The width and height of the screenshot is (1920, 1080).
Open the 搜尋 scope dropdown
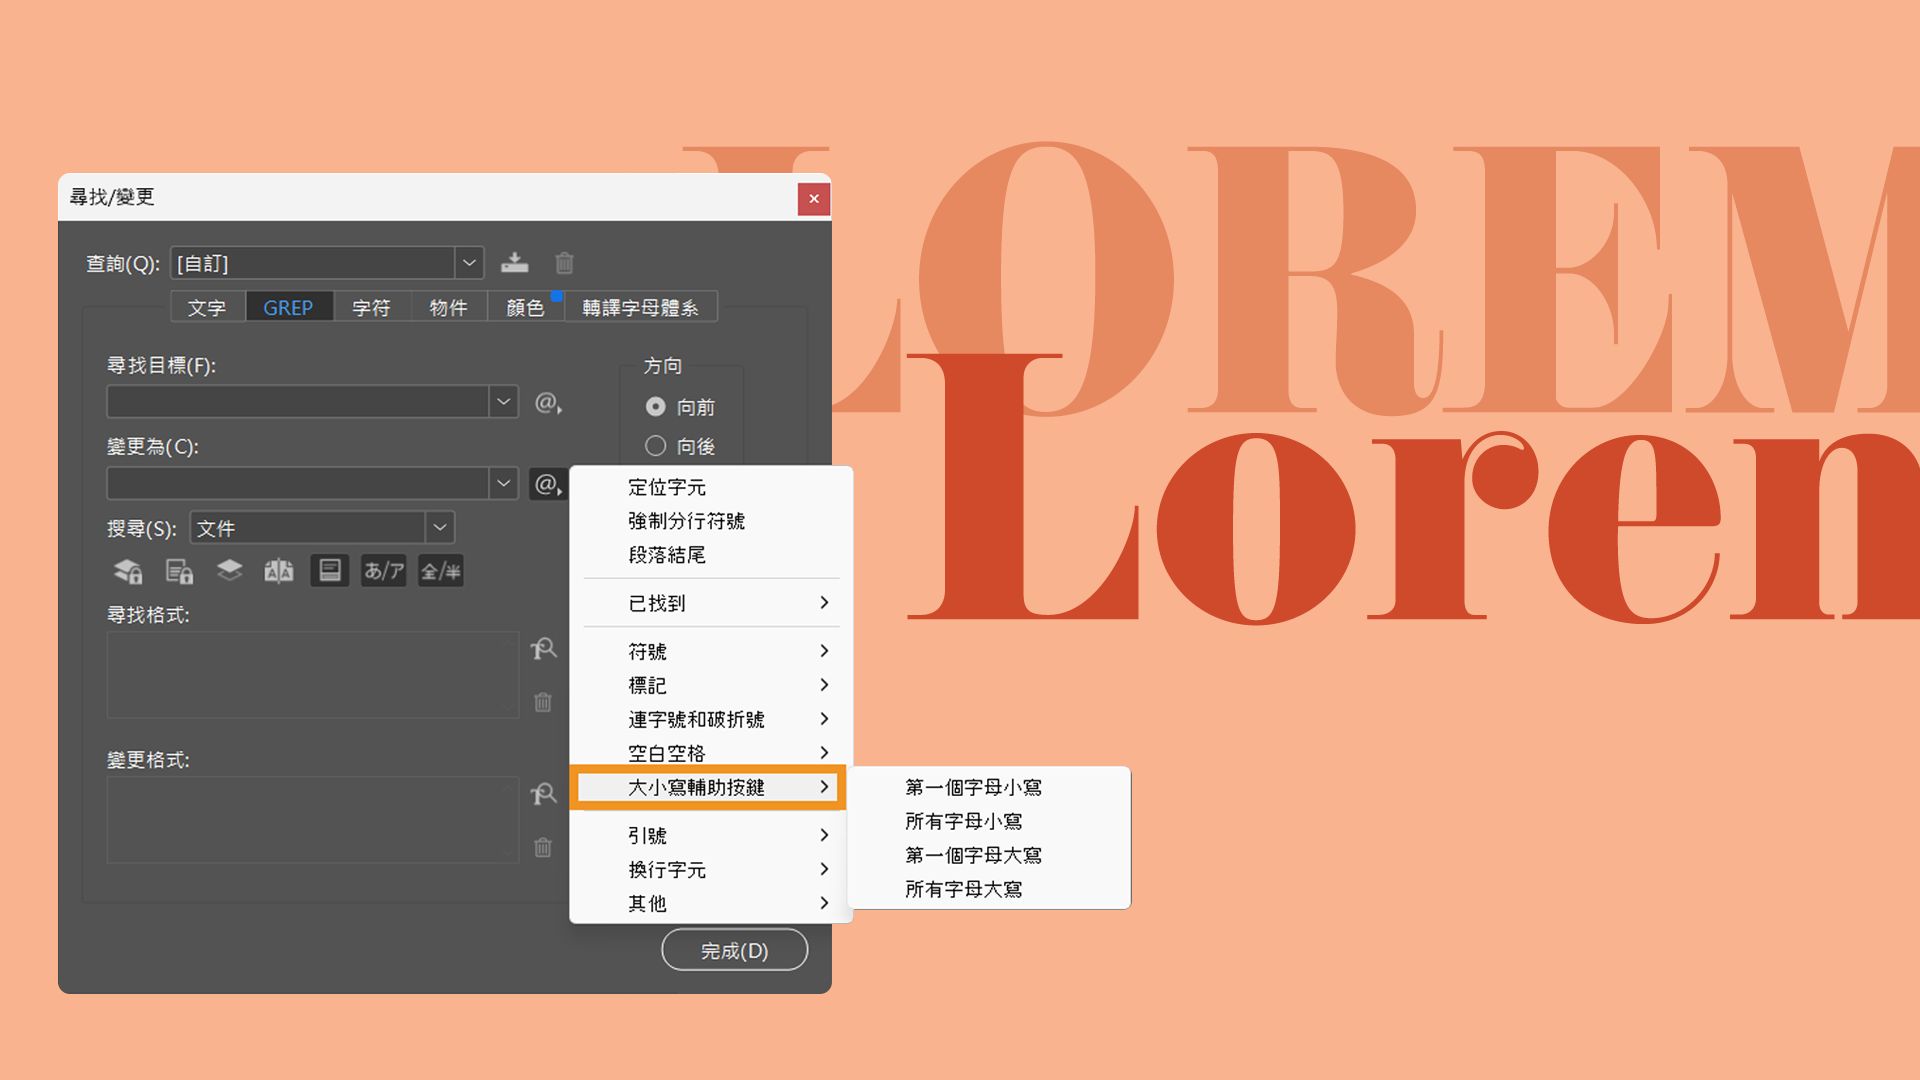click(x=439, y=528)
